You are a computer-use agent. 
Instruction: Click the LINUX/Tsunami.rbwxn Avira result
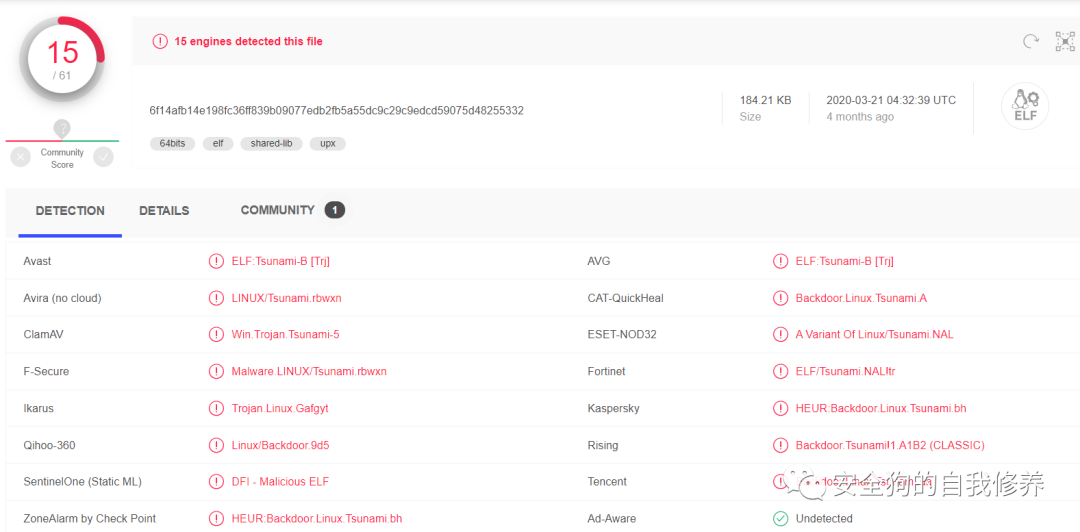[287, 298]
